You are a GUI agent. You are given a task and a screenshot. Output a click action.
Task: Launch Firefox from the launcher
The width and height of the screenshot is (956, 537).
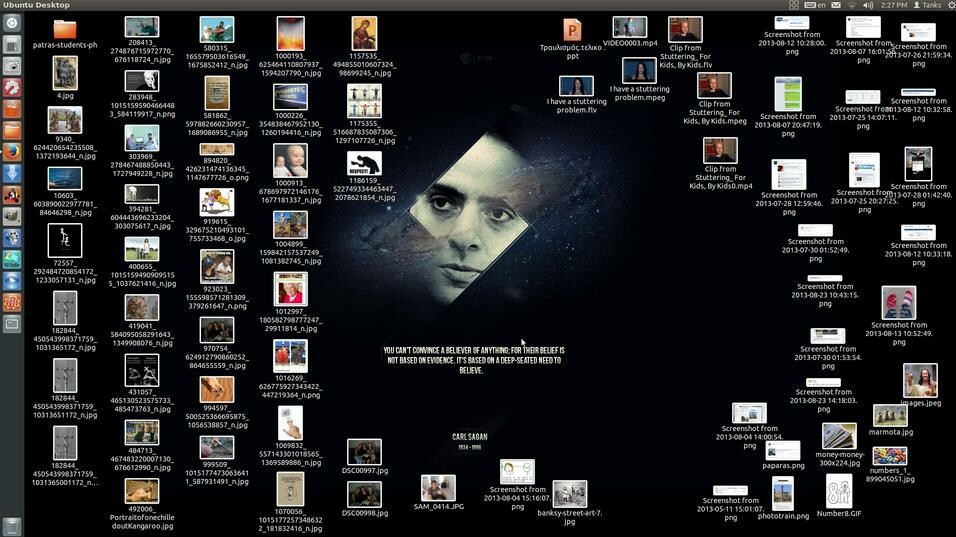coord(12,152)
